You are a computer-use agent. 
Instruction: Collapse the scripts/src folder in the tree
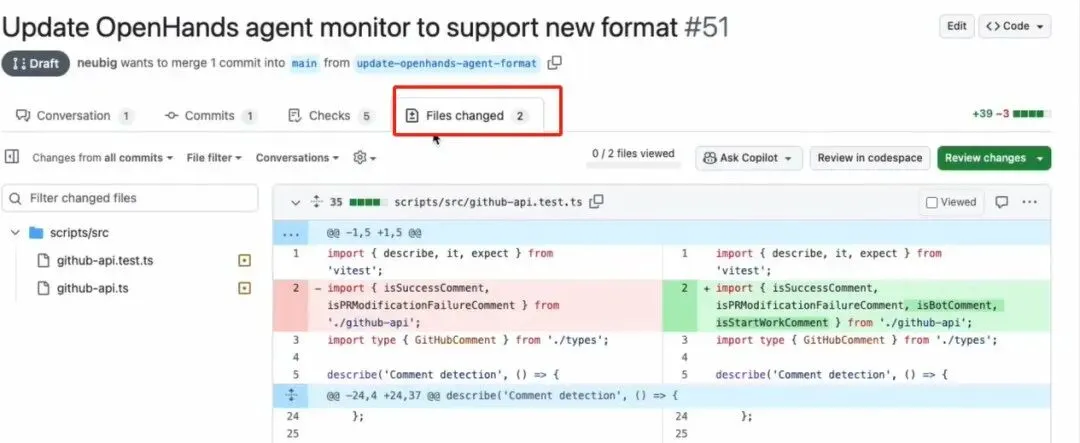click(x=15, y=233)
